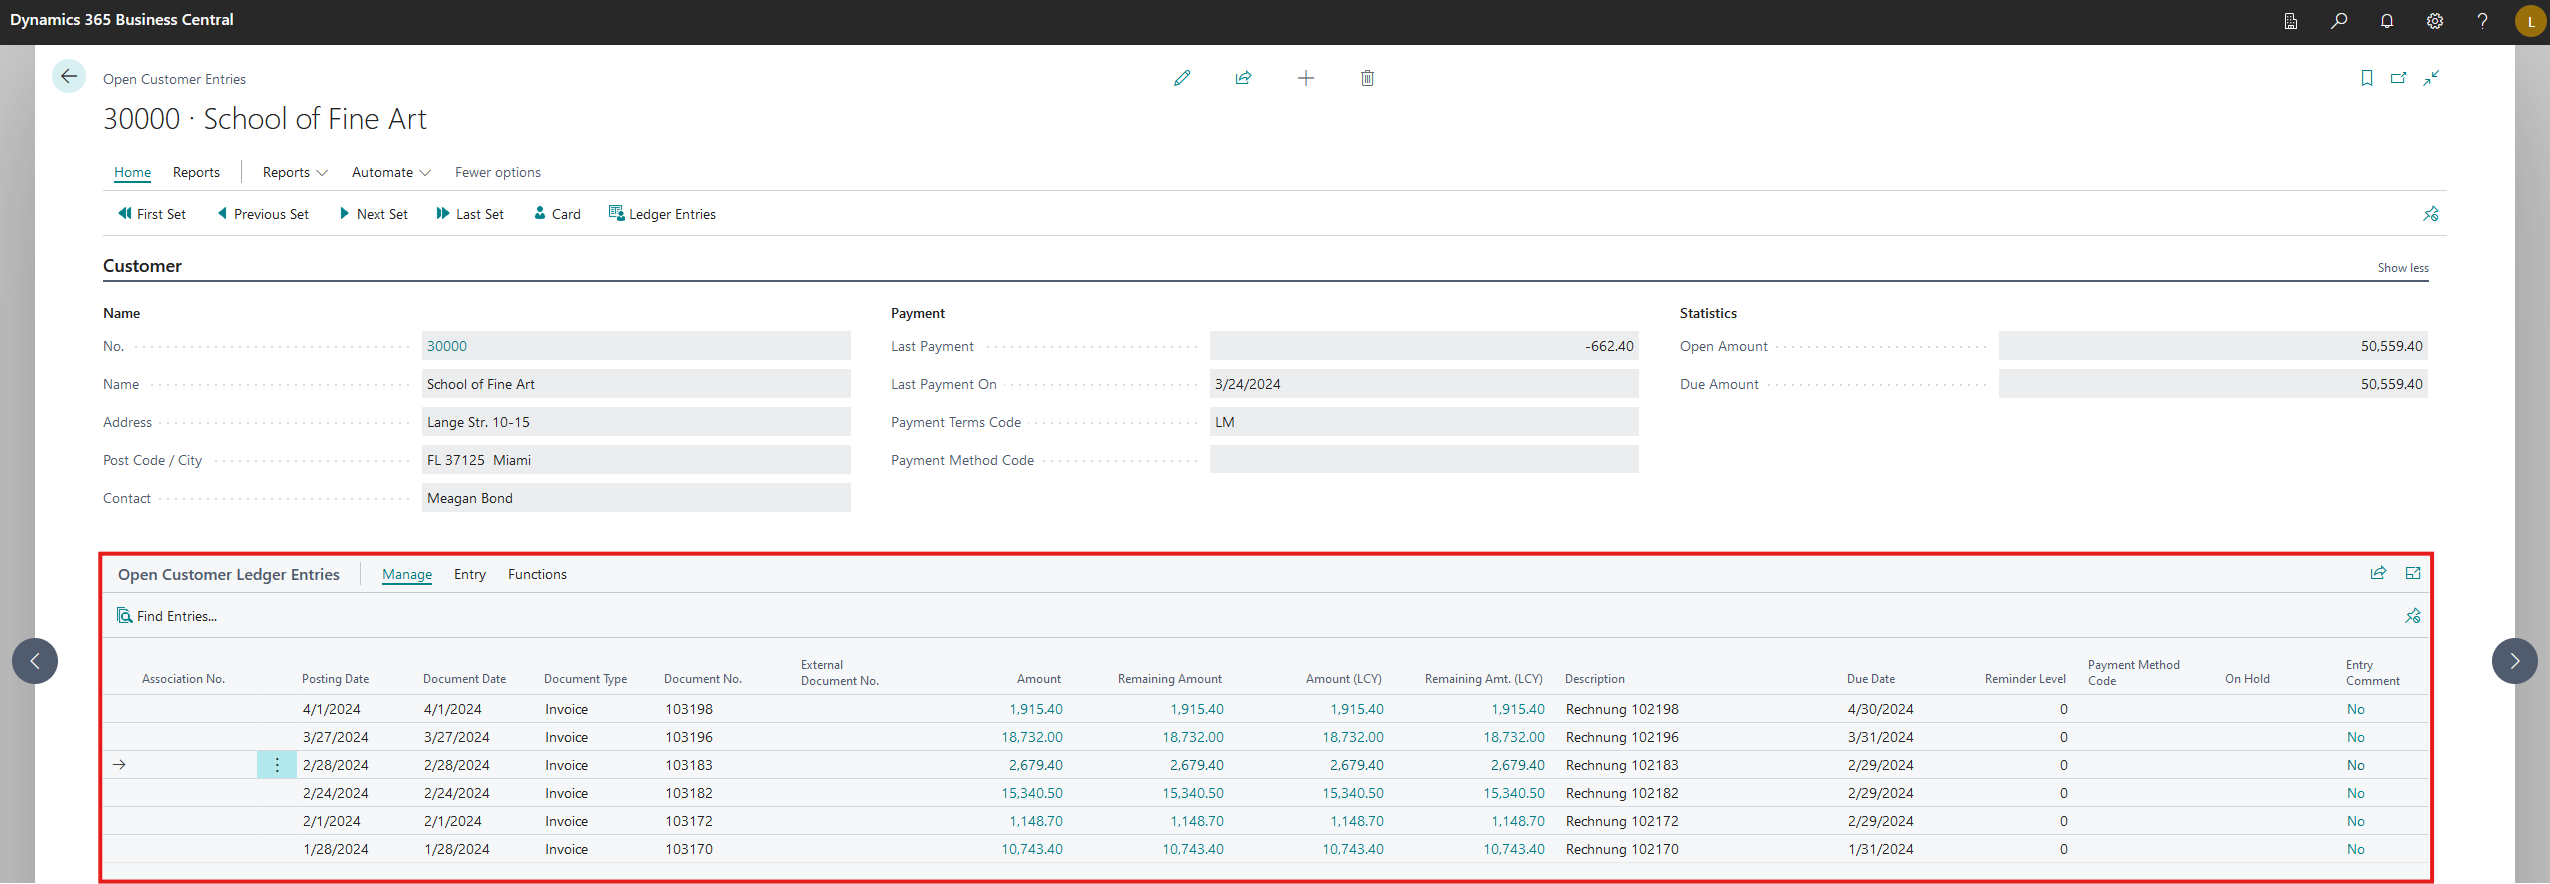Click customer number 30000 field
This screenshot has width=2550, height=884.
[x=447, y=346]
